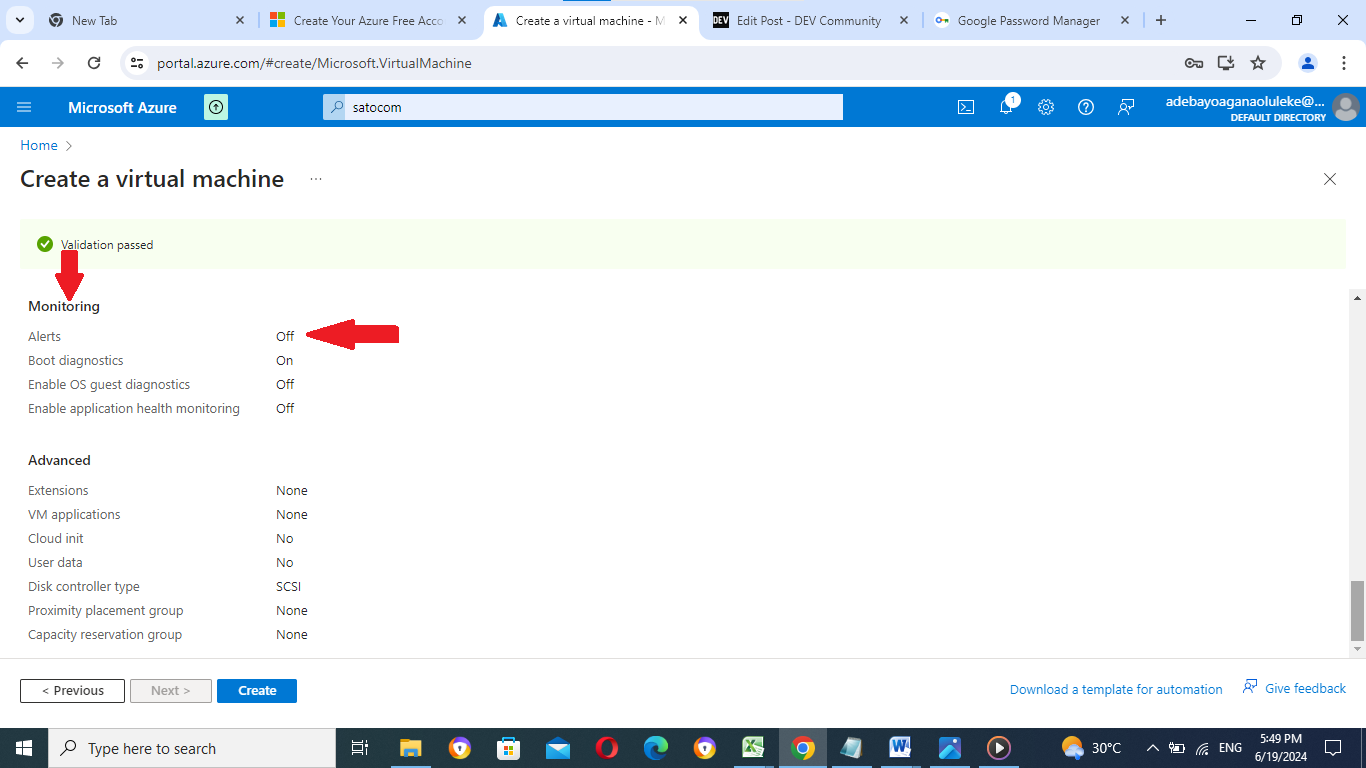Open Azure portal settings gear
Image resolution: width=1366 pixels, height=768 pixels.
pyautogui.click(x=1046, y=107)
